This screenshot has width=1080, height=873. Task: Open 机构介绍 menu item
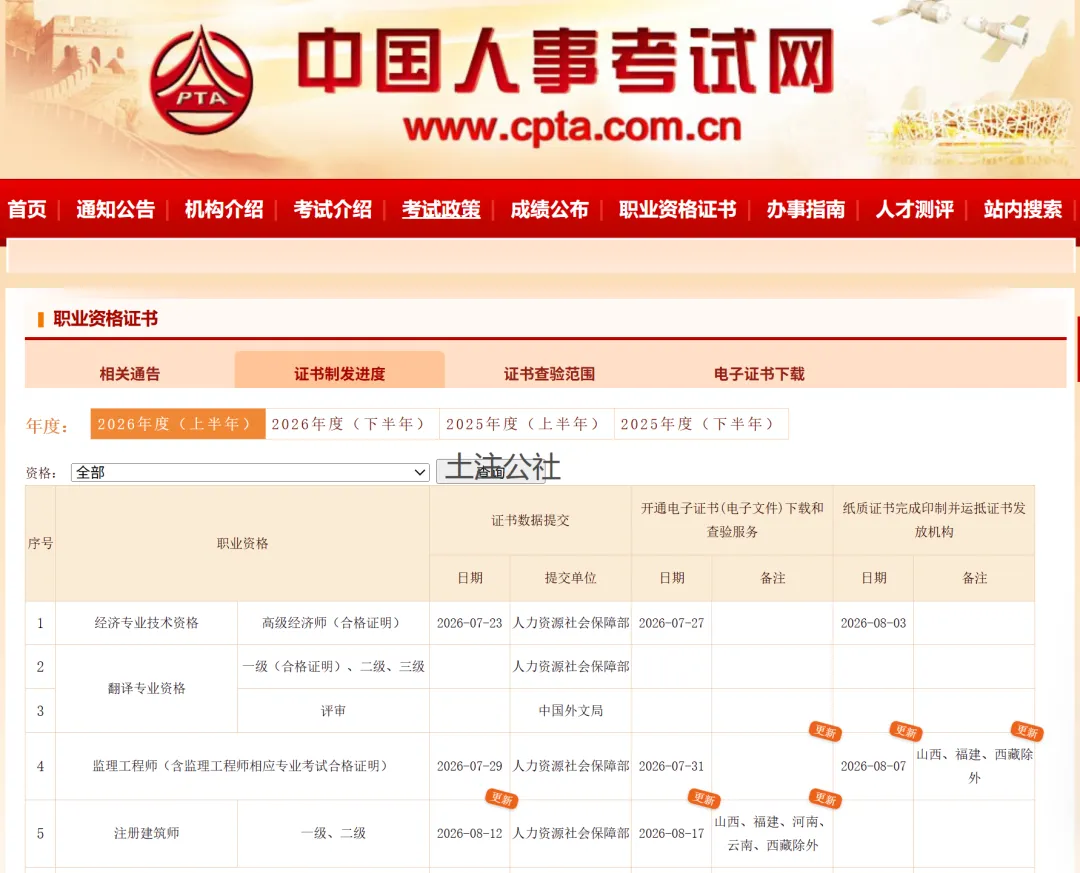(224, 209)
